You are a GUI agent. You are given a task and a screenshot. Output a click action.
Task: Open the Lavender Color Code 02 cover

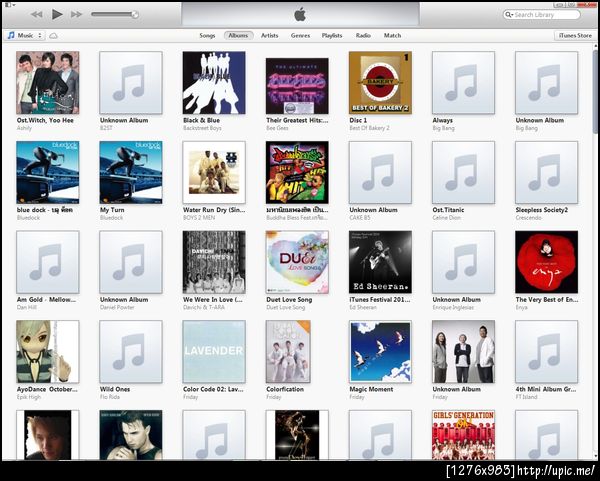(214, 352)
